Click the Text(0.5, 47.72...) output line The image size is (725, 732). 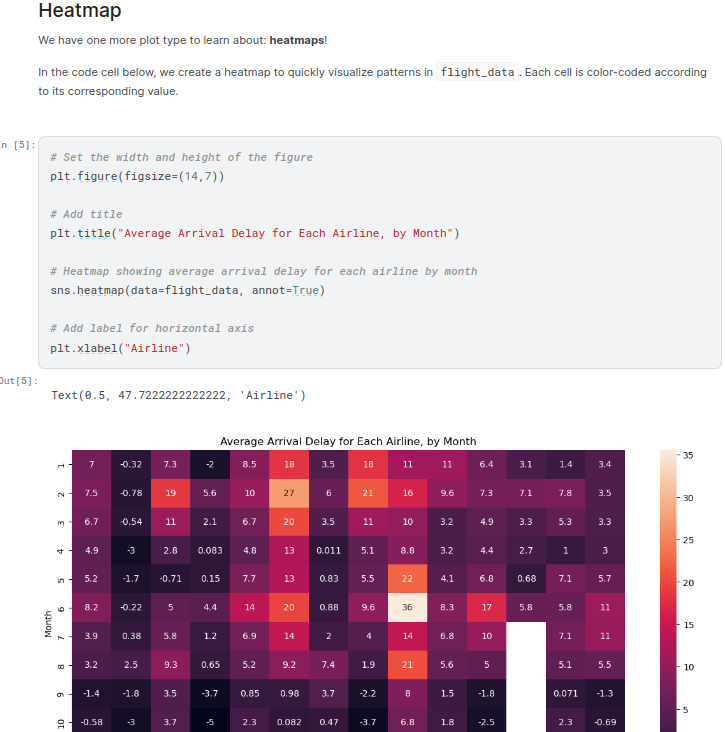click(x=178, y=395)
